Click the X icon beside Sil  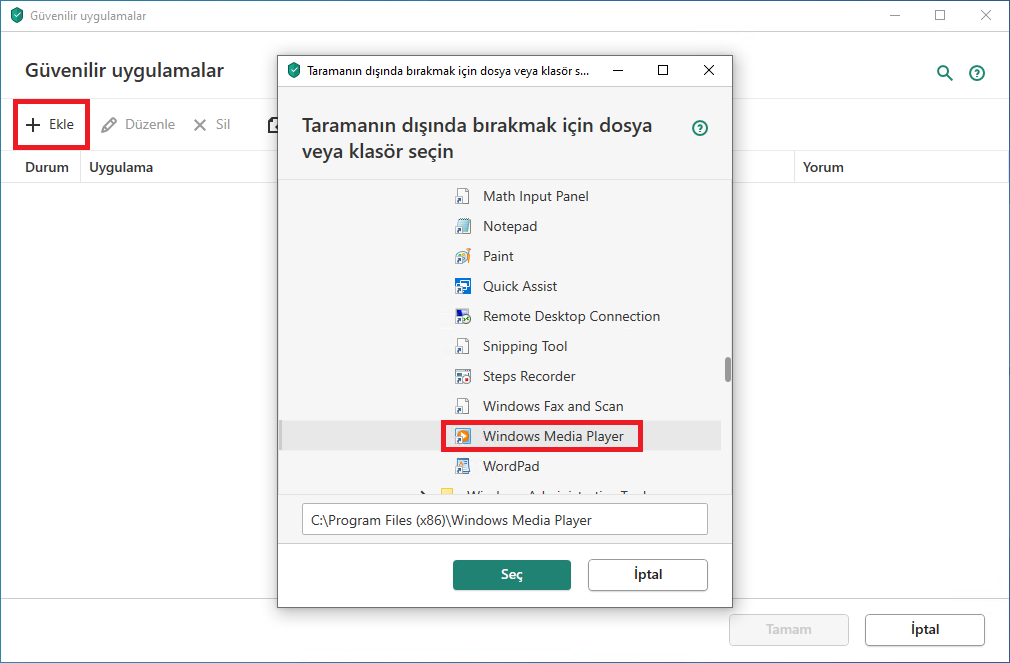(x=200, y=124)
